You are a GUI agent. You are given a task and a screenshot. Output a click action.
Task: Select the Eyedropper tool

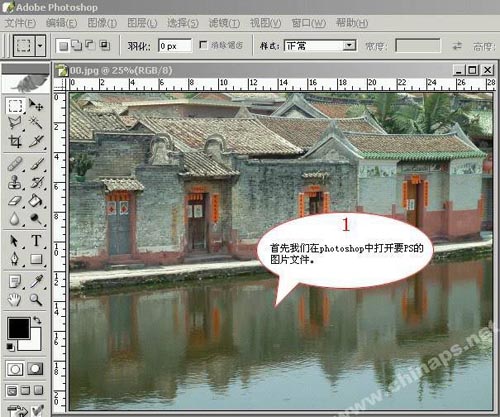point(36,281)
